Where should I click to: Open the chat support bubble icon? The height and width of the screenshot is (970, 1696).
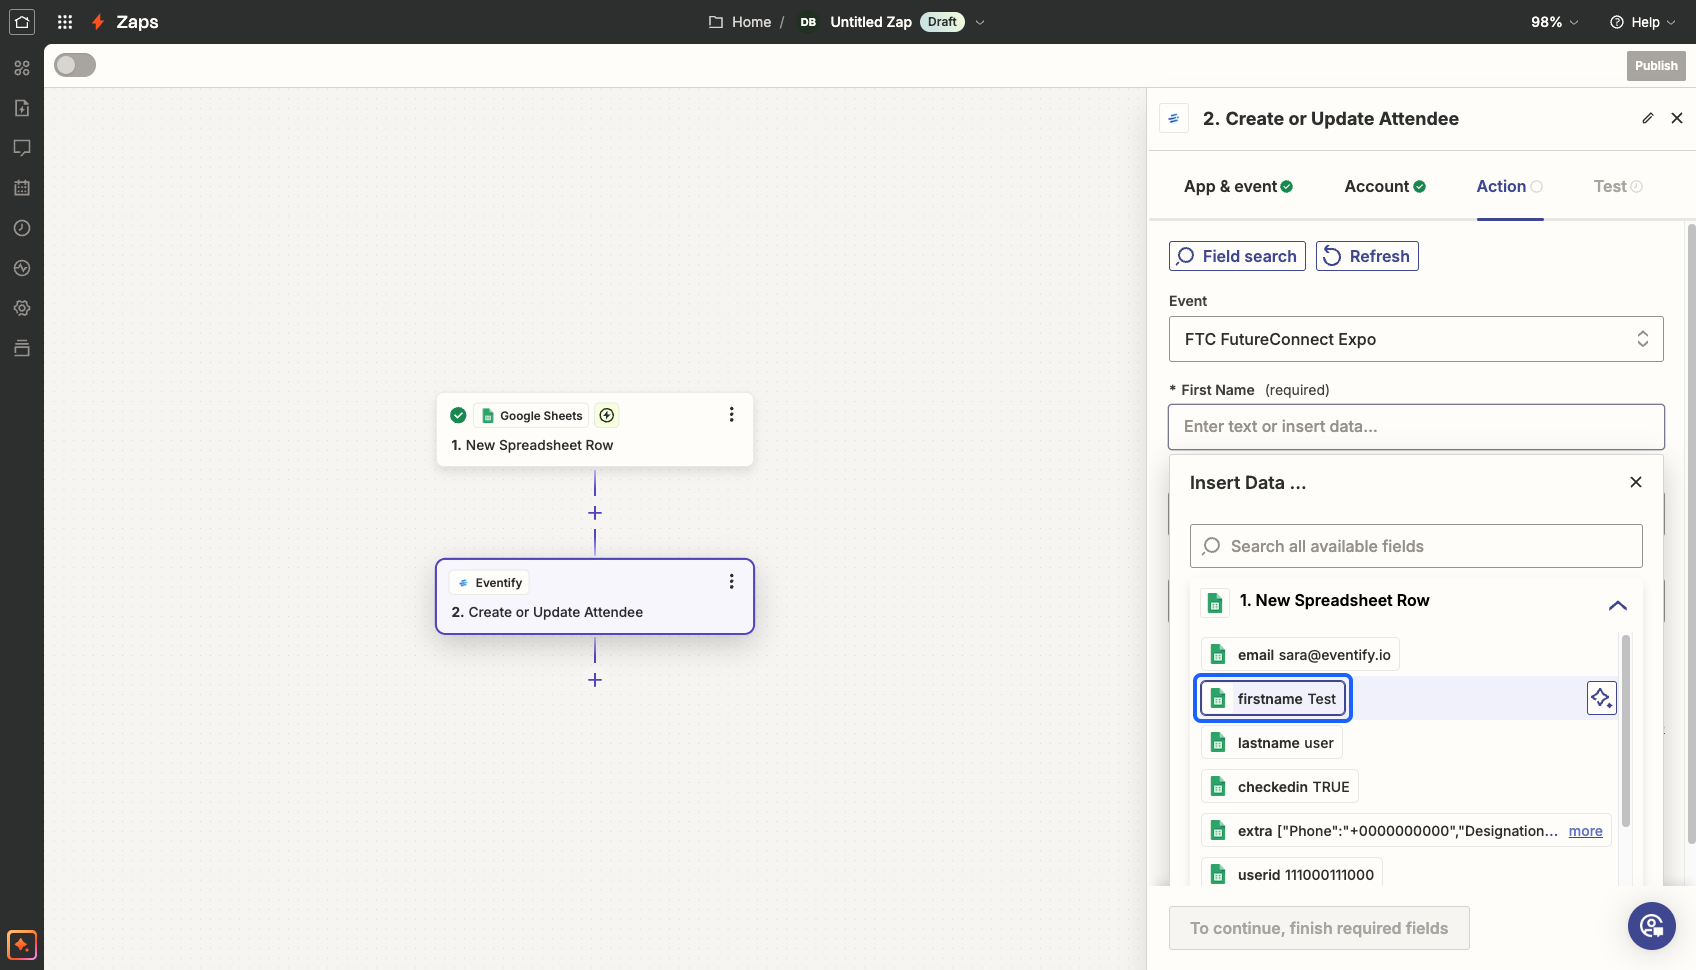1652,926
